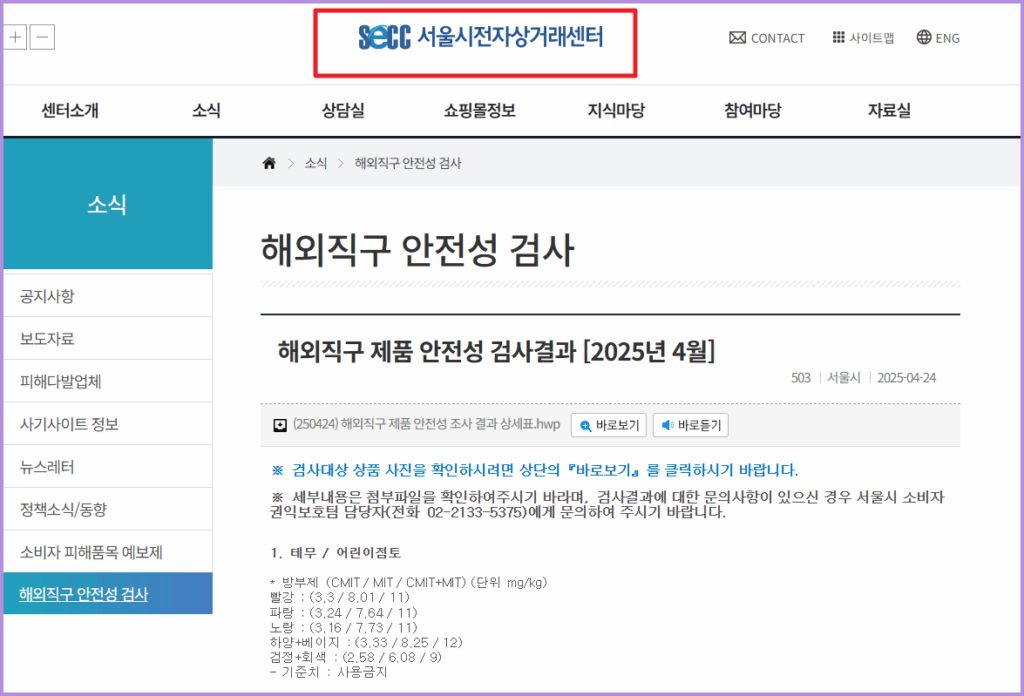Screen dimensions: 1024x696
Task: Select 공지사항 in the sidebar
Action: click(108, 296)
